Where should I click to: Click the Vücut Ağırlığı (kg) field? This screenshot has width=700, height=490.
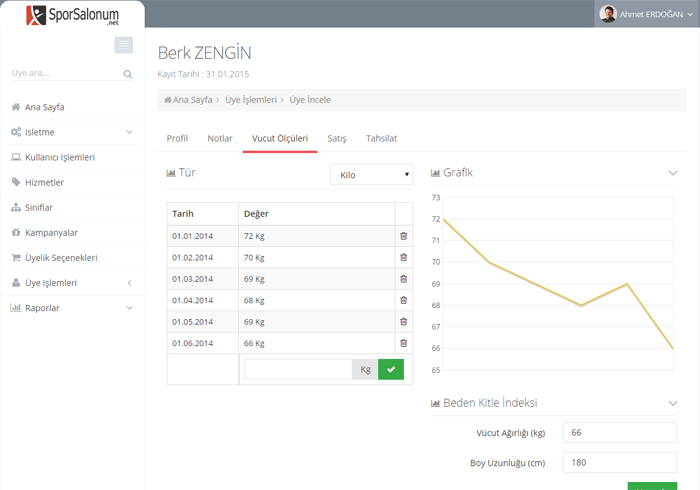coord(620,432)
